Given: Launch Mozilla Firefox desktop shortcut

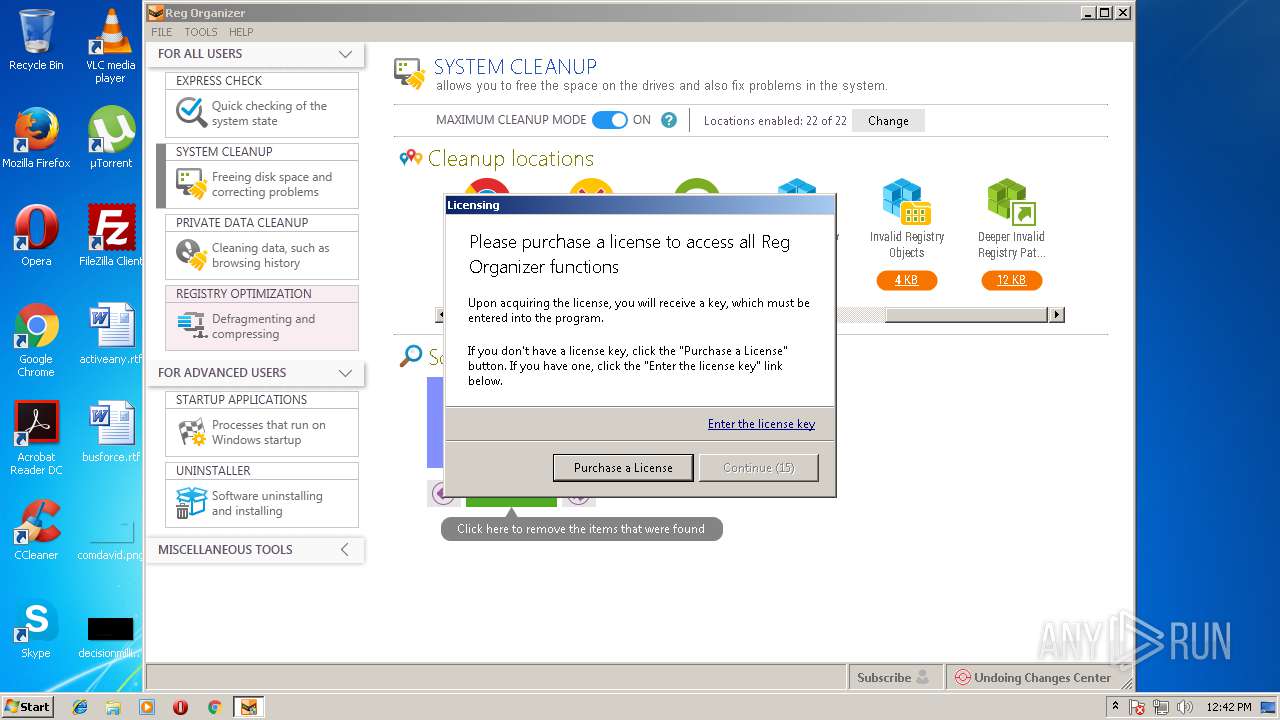Looking at the screenshot, I should click(x=36, y=137).
